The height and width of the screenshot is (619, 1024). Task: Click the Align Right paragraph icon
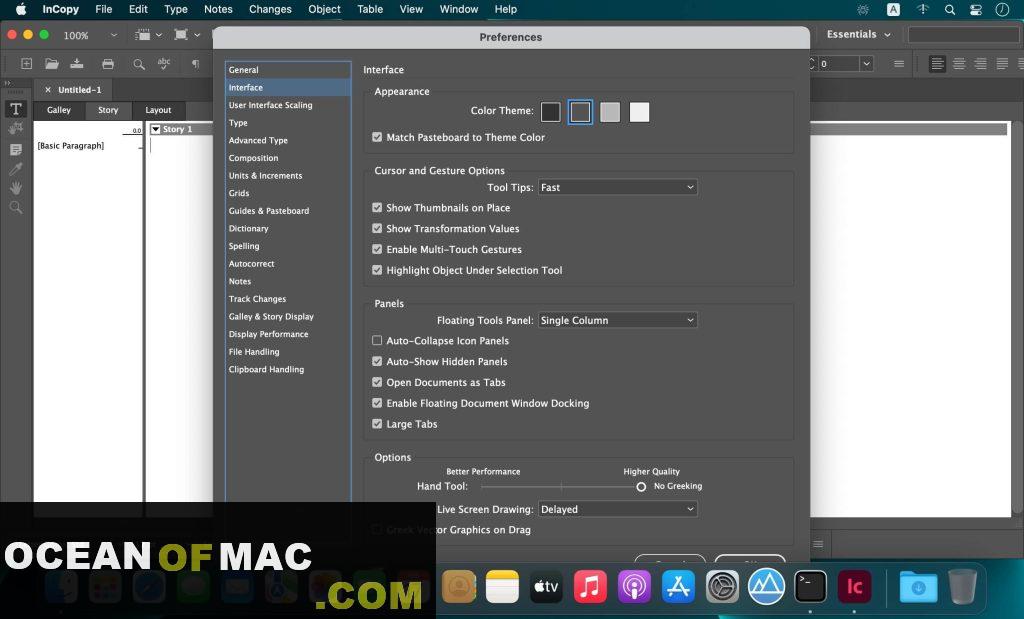980,64
